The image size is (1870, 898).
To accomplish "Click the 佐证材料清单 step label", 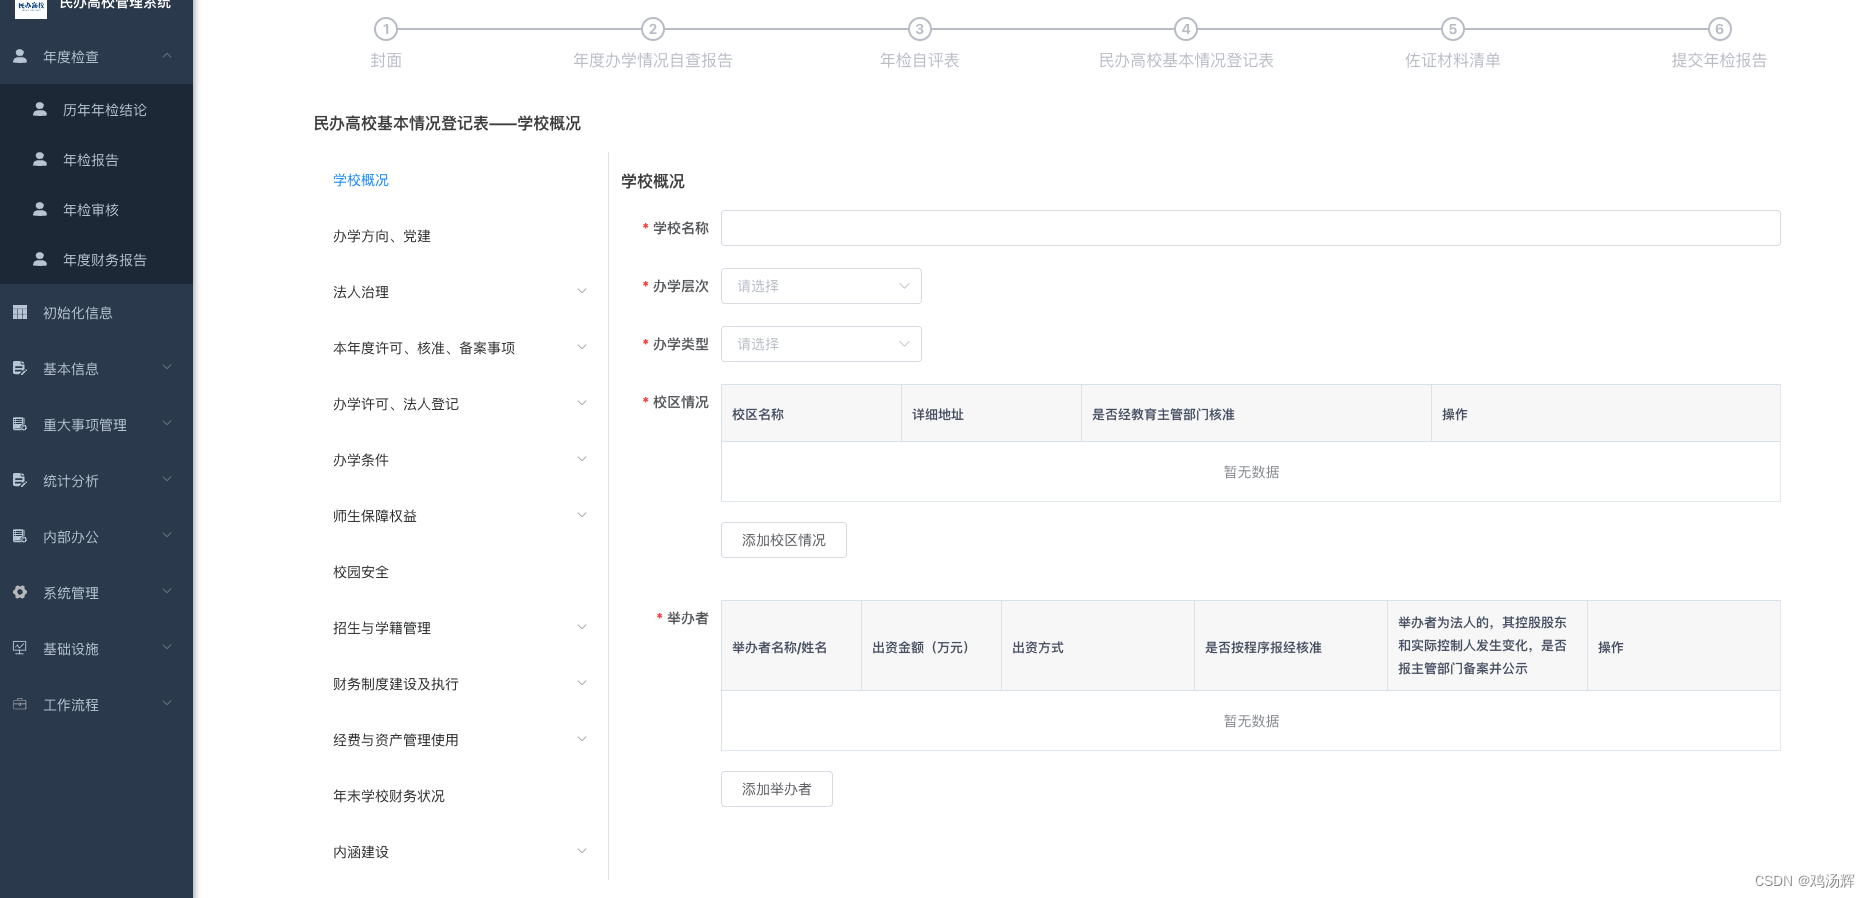I will [x=1453, y=61].
